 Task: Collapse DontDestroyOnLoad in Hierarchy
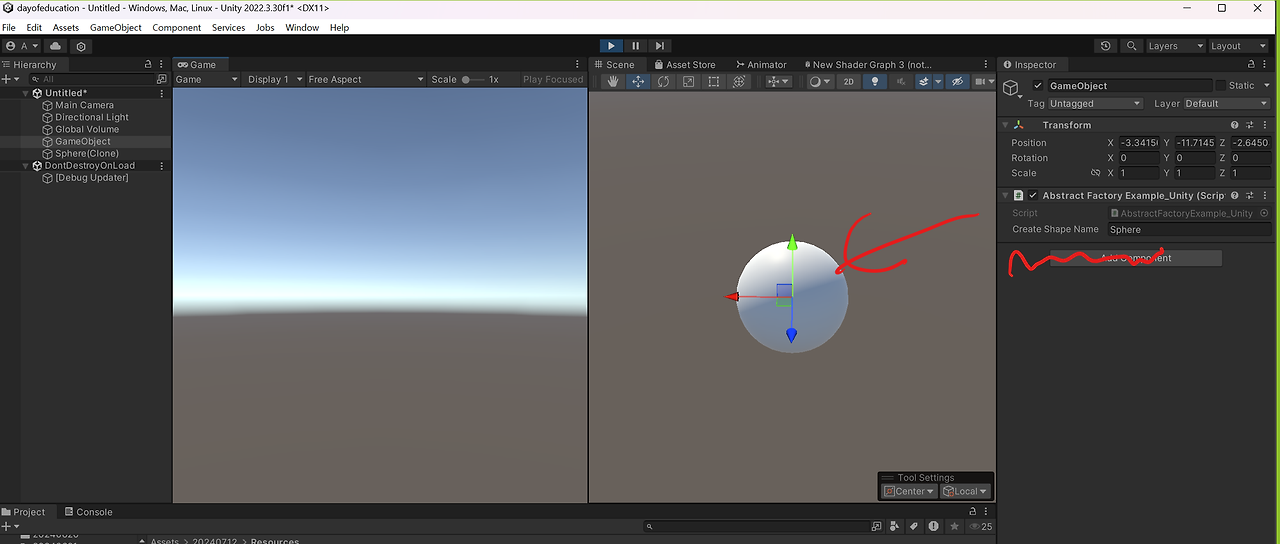click(x=26, y=166)
